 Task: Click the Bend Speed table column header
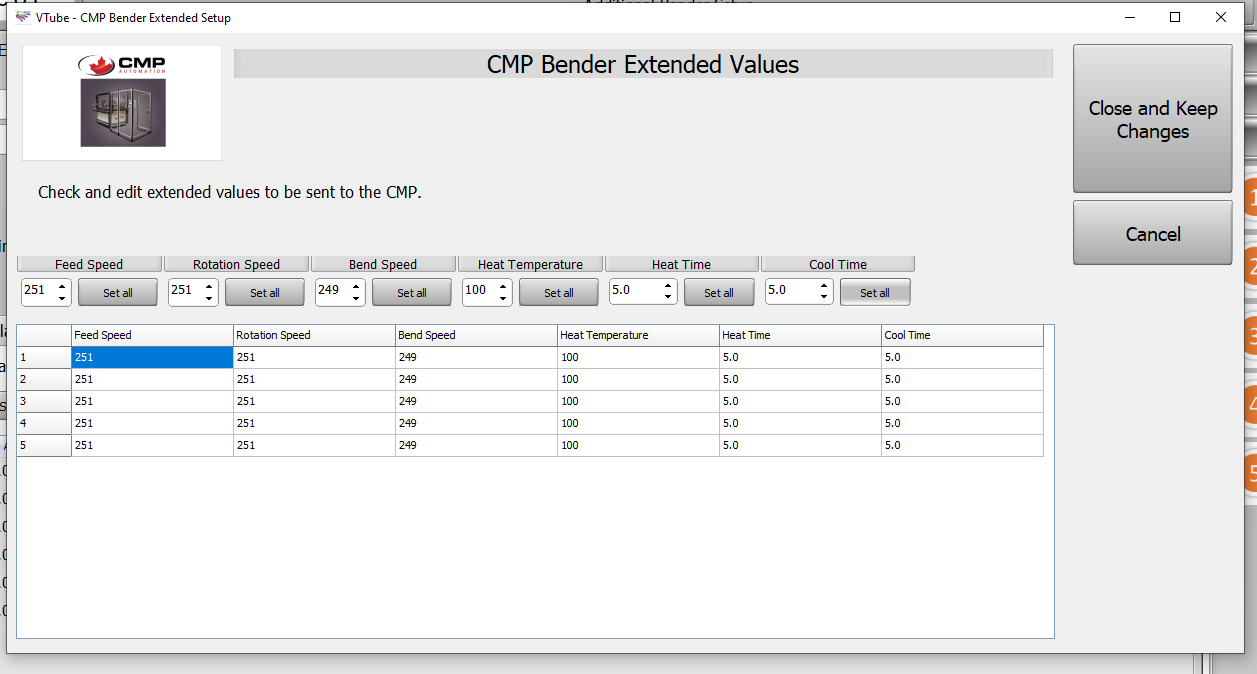476,335
